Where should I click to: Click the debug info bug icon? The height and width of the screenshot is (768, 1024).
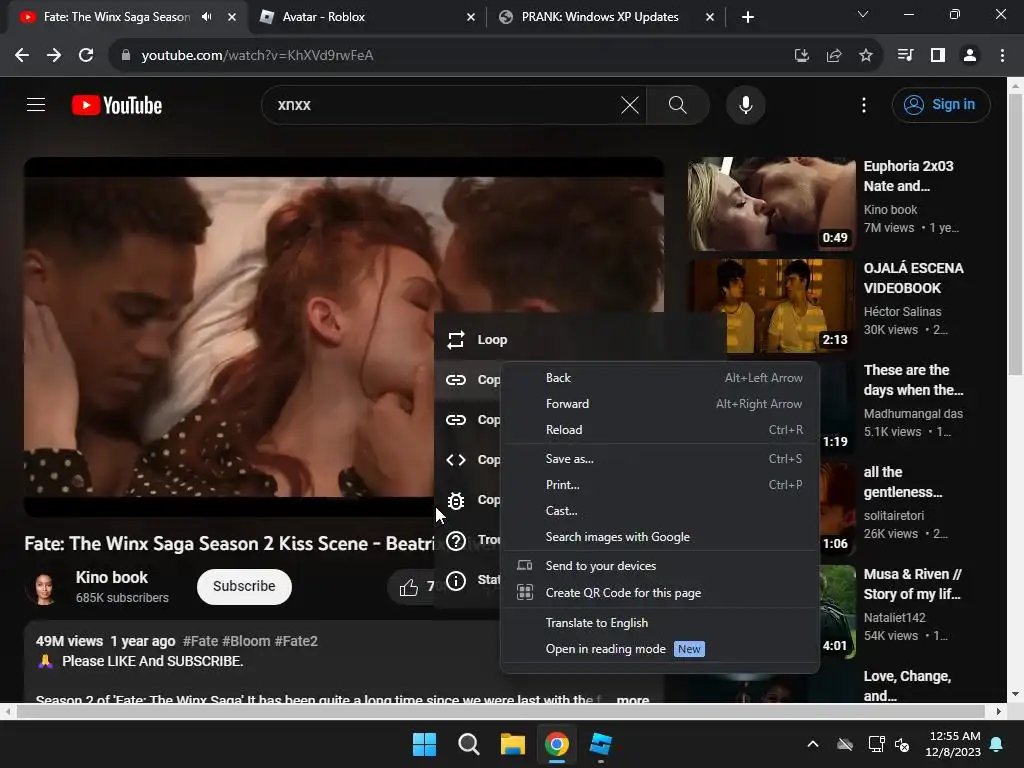point(456,500)
